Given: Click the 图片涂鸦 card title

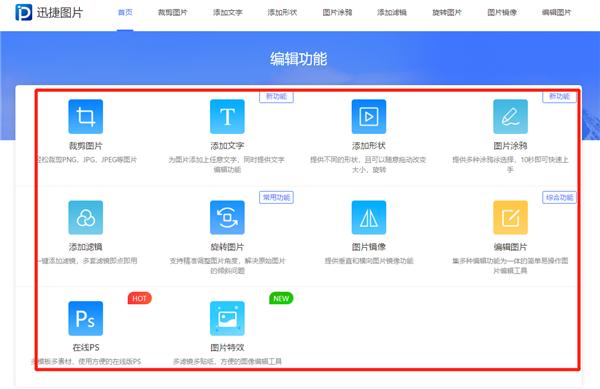Looking at the screenshot, I should [510, 146].
